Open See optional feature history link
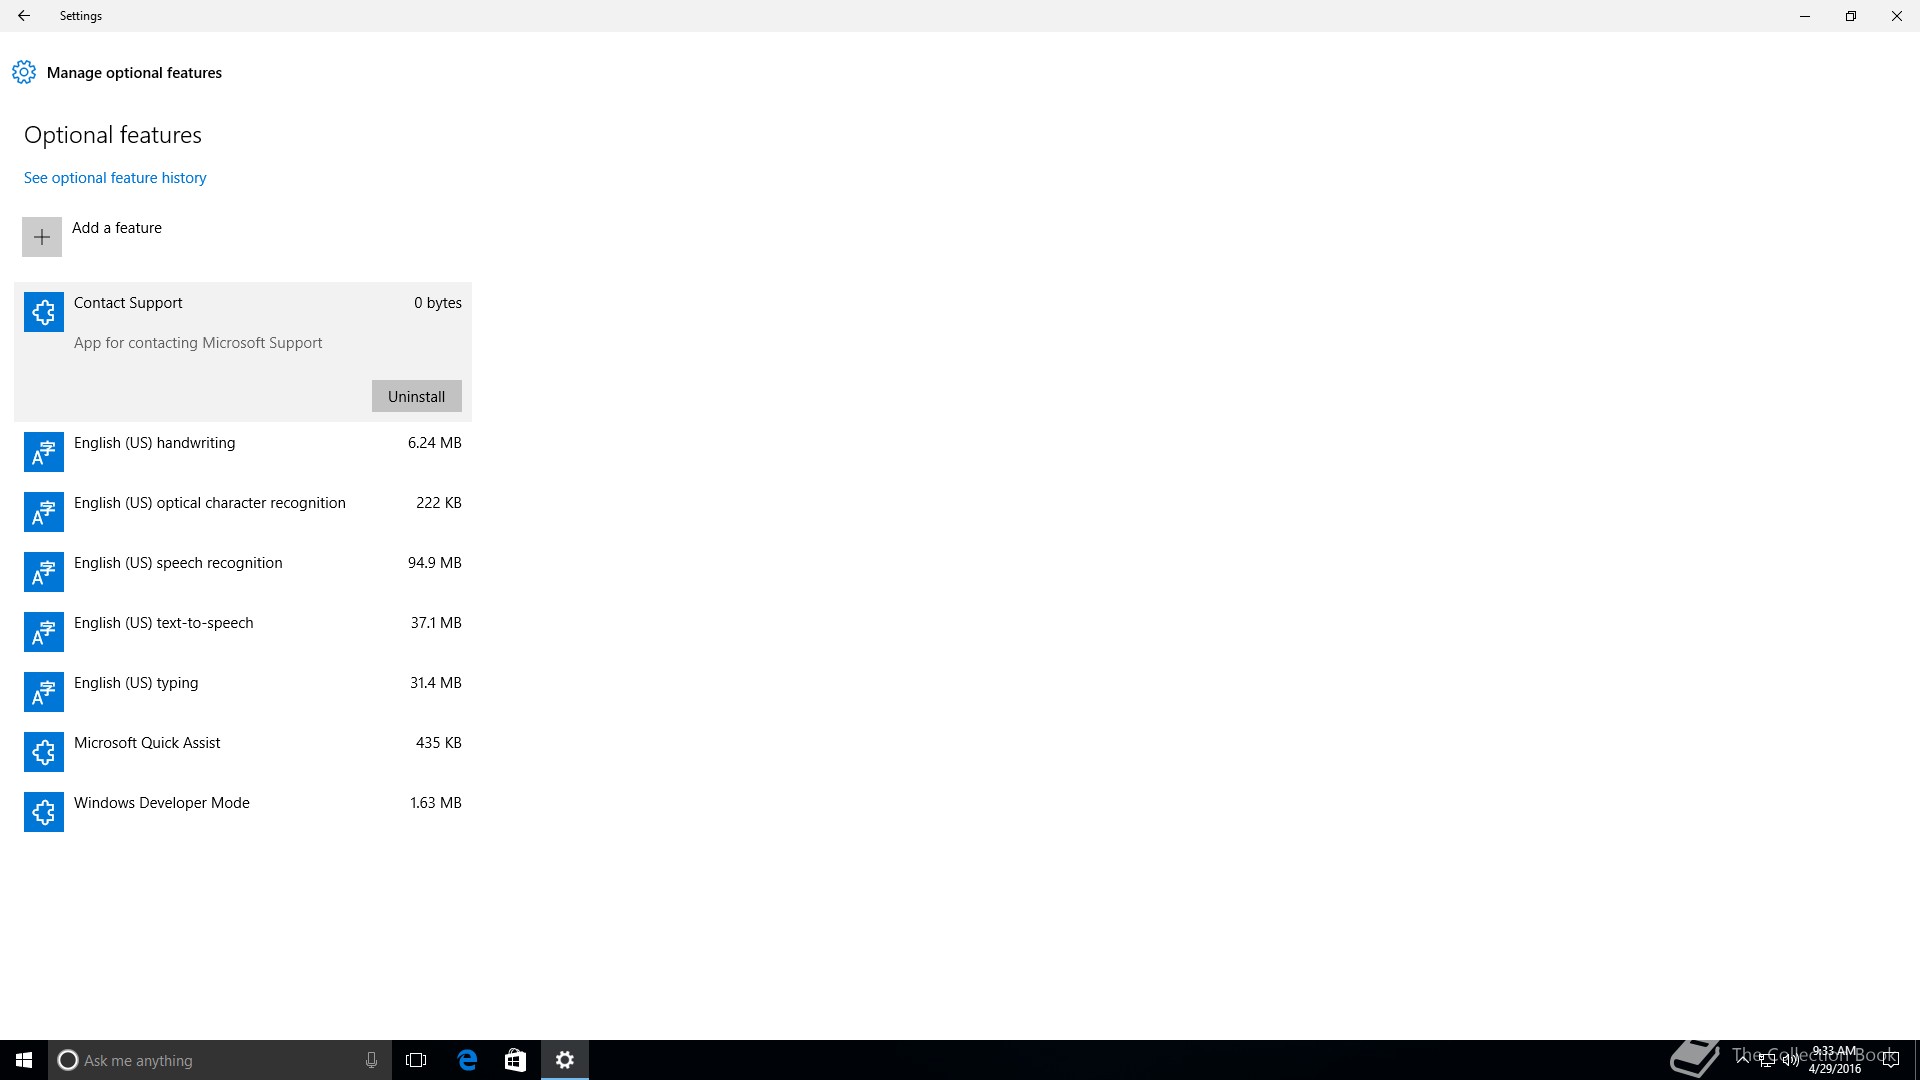 [x=115, y=178]
